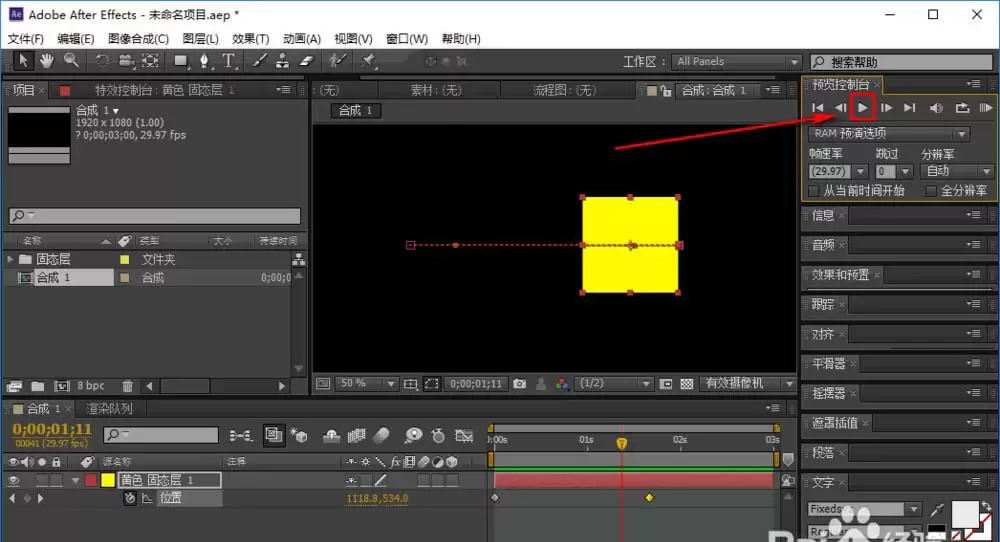Click interpret footage icon in Project panel
Image resolution: width=1000 pixels, height=542 pixels.
14,386
